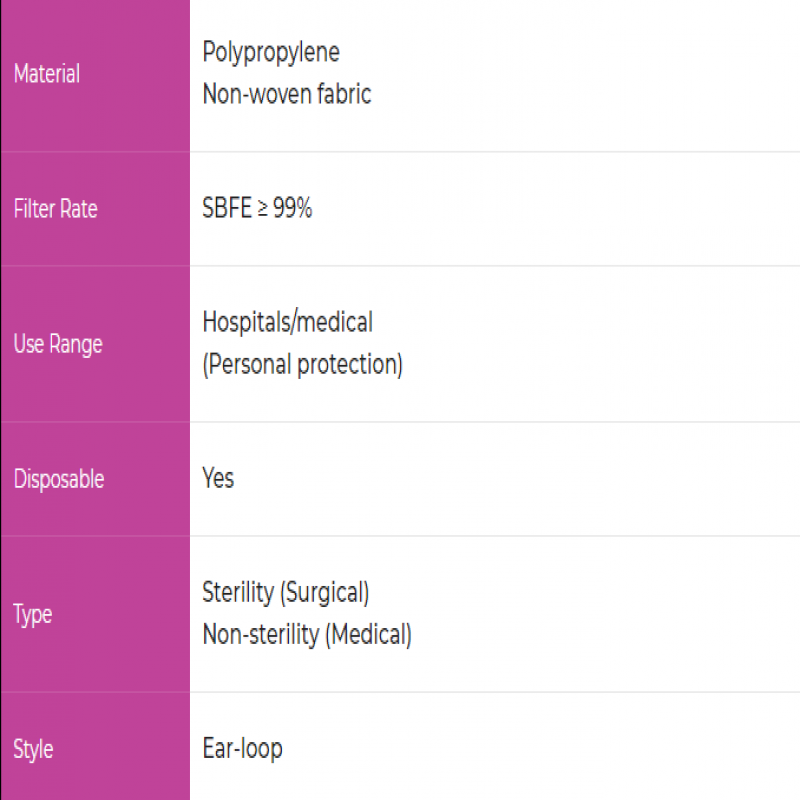Image resolution: width=800 pixels, height=800 pixels.
Task: Click the Type row label
Action: click(x=33, y=615)
